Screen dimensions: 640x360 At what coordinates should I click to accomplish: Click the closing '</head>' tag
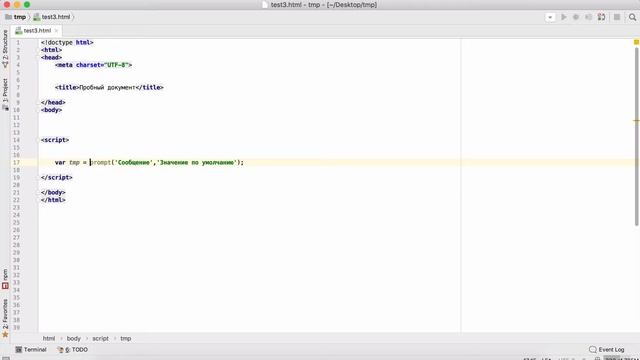click(x=53, y=102)
